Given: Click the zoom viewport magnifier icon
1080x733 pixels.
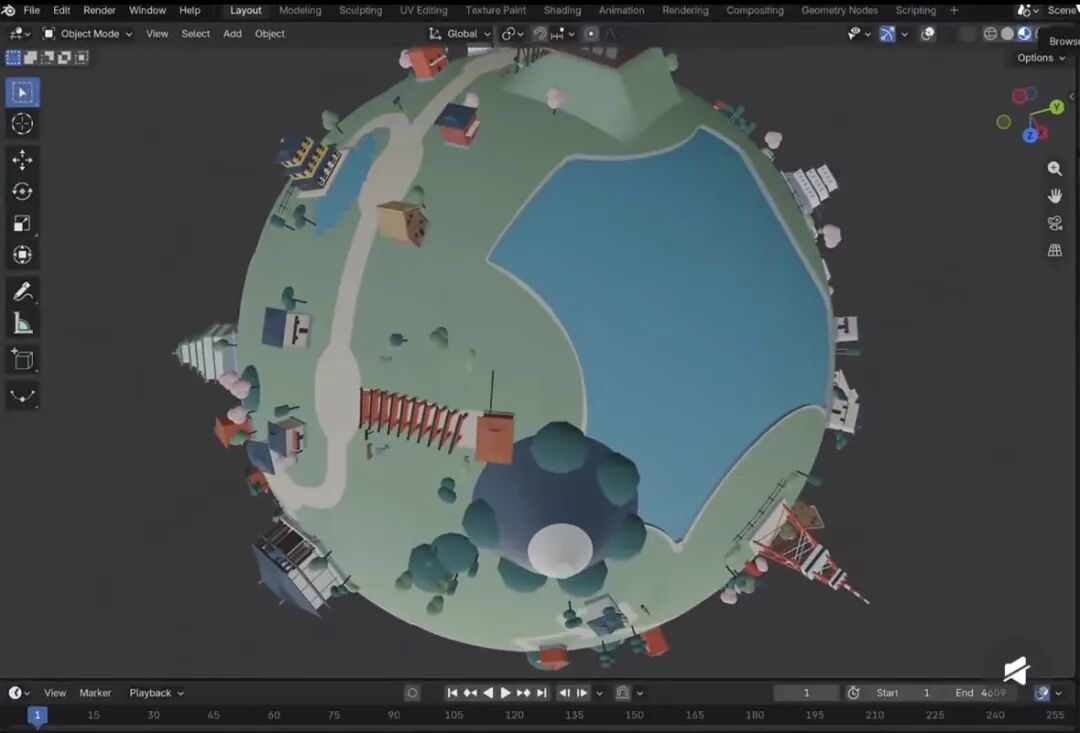Looking at the screenshot, I should (1055, 169).
